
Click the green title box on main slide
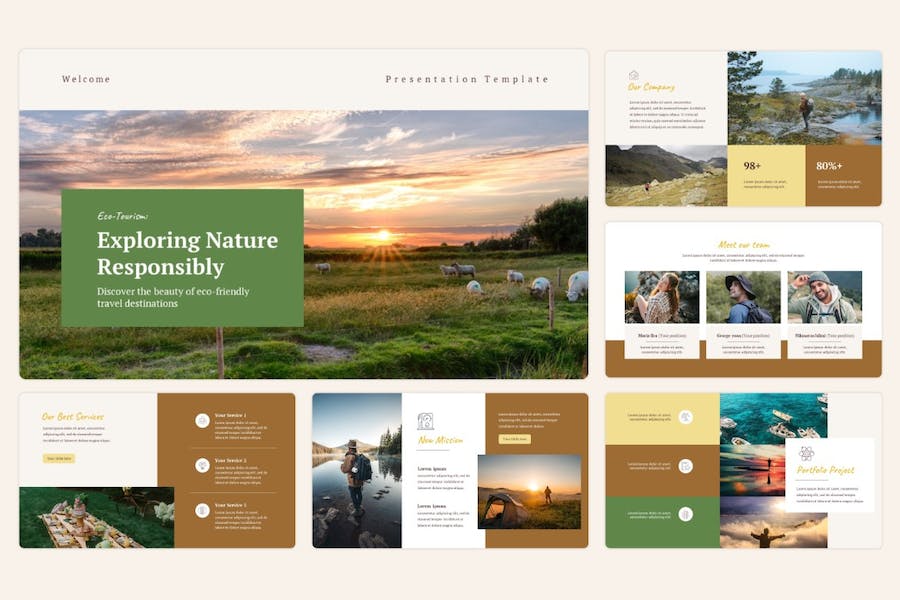tap(183, 258)
